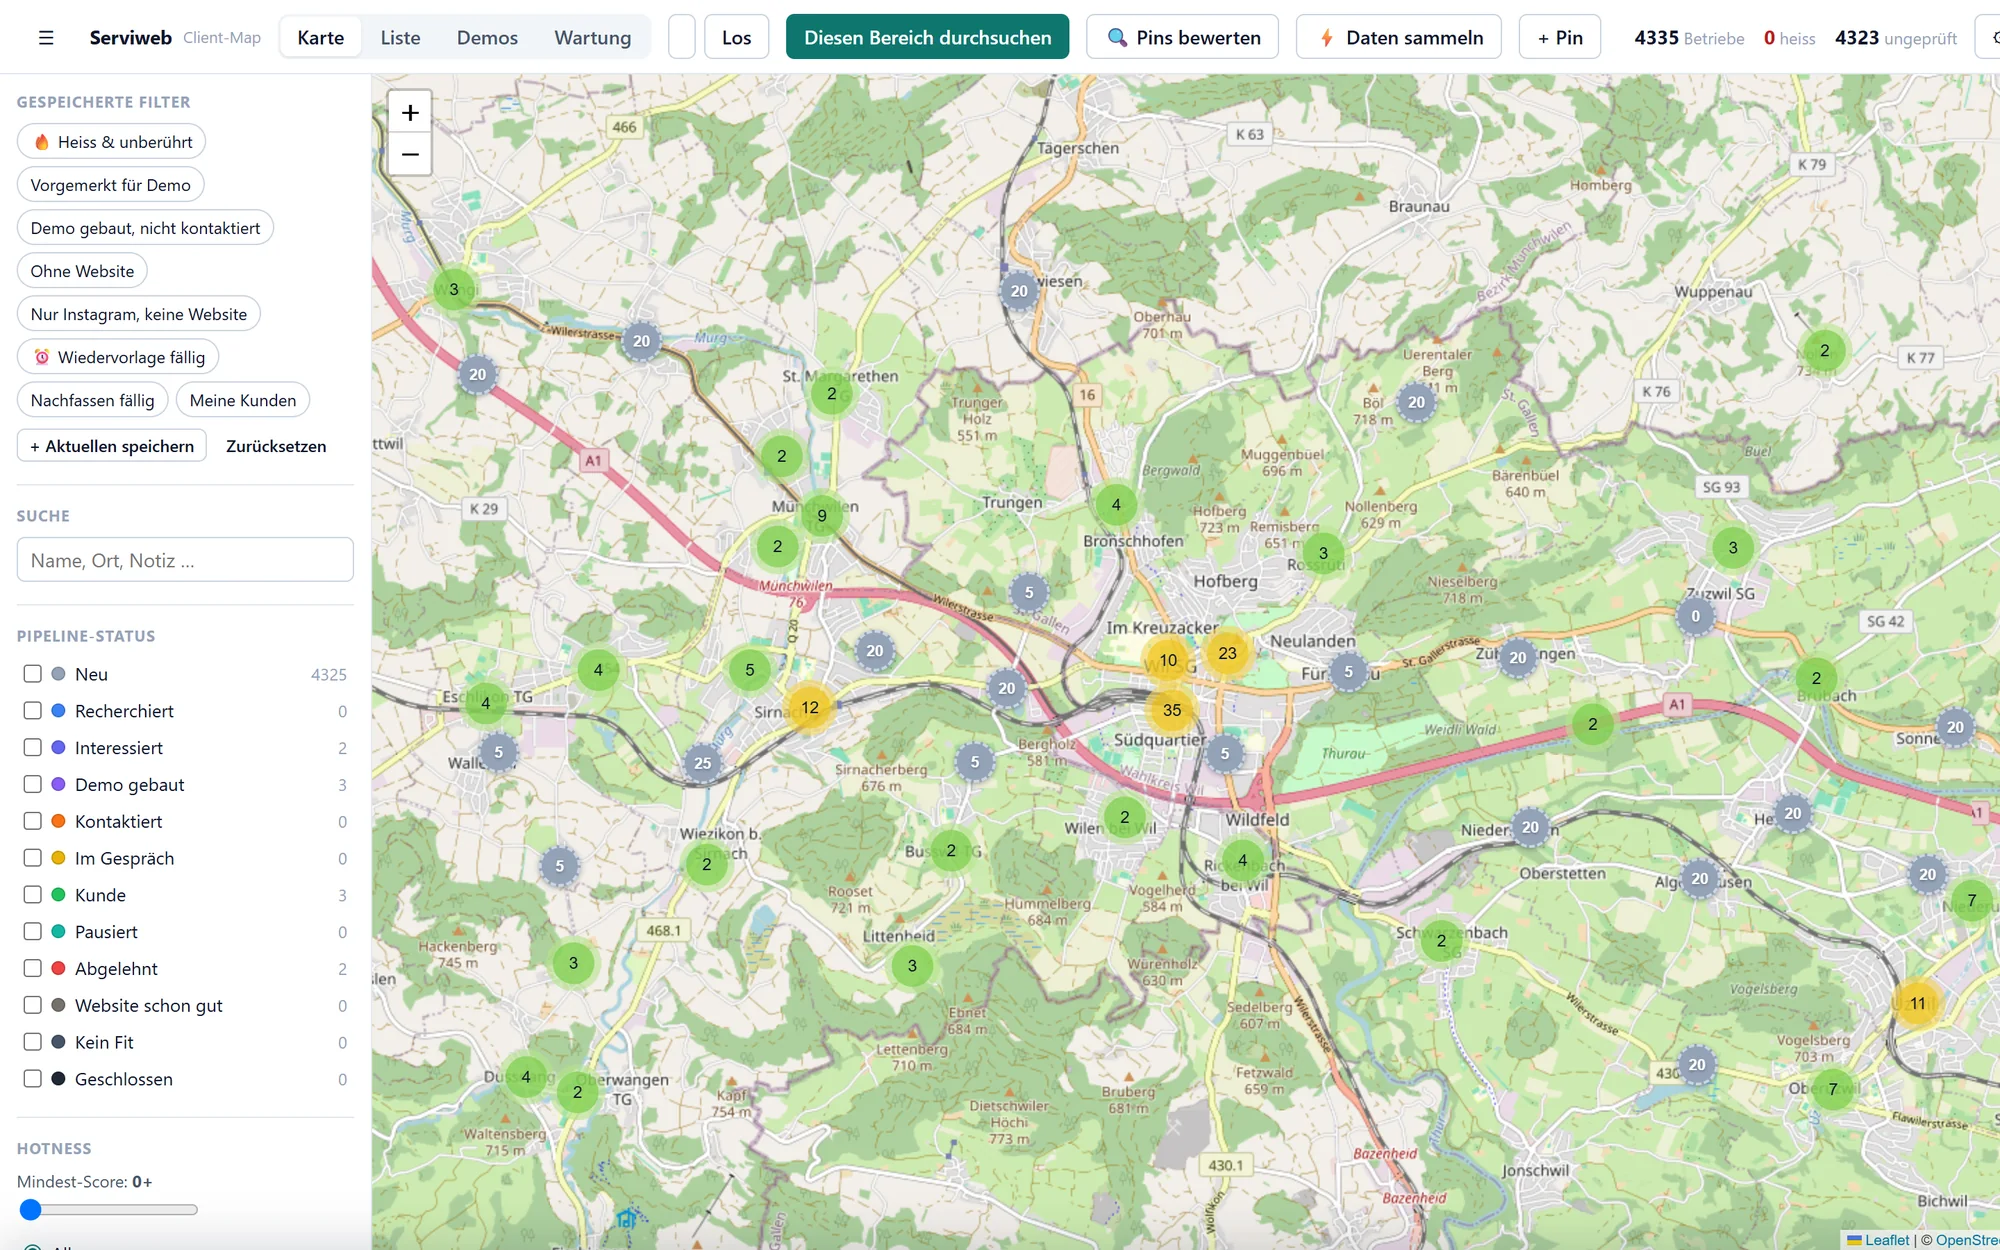Click the Los button
This screenshot has height=1250, width=2000.
coord(737,37)
